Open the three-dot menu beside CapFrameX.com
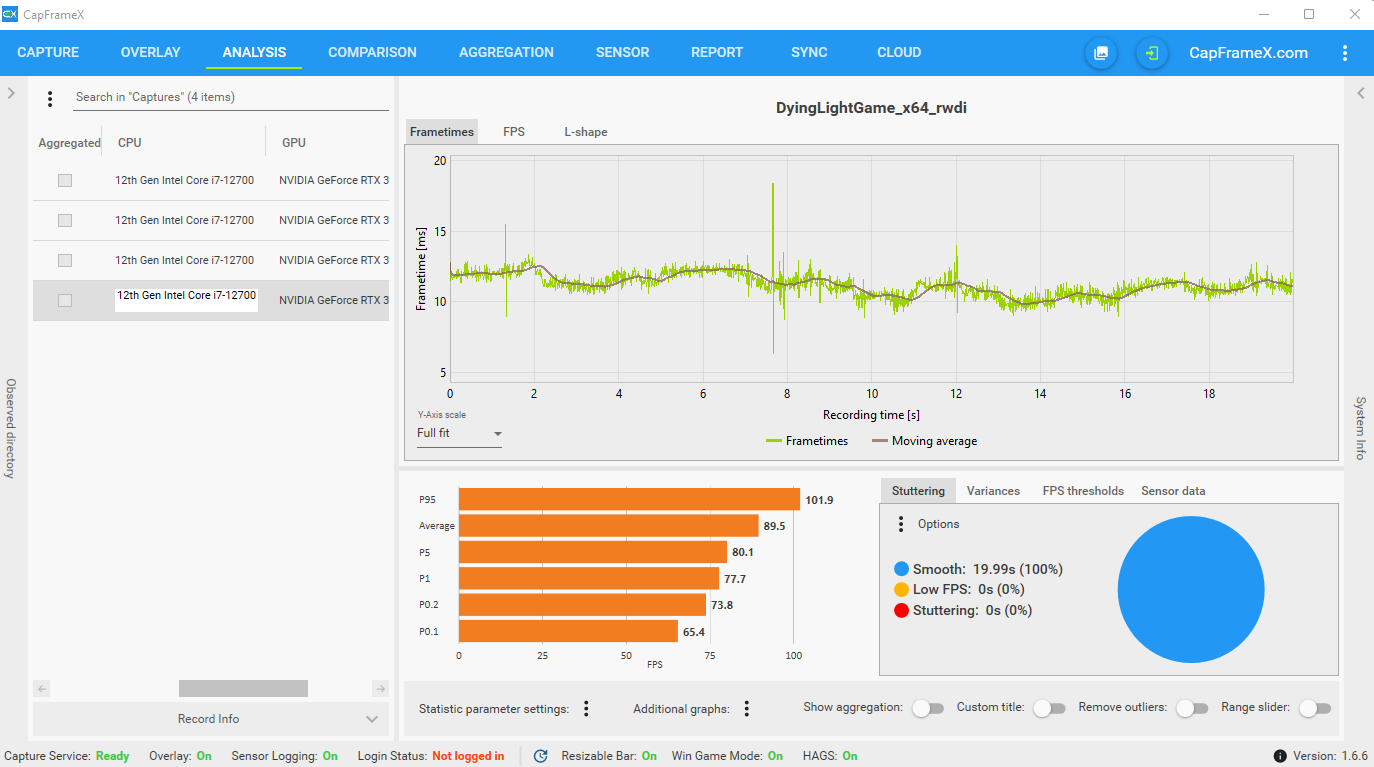 pos(1345,53)
